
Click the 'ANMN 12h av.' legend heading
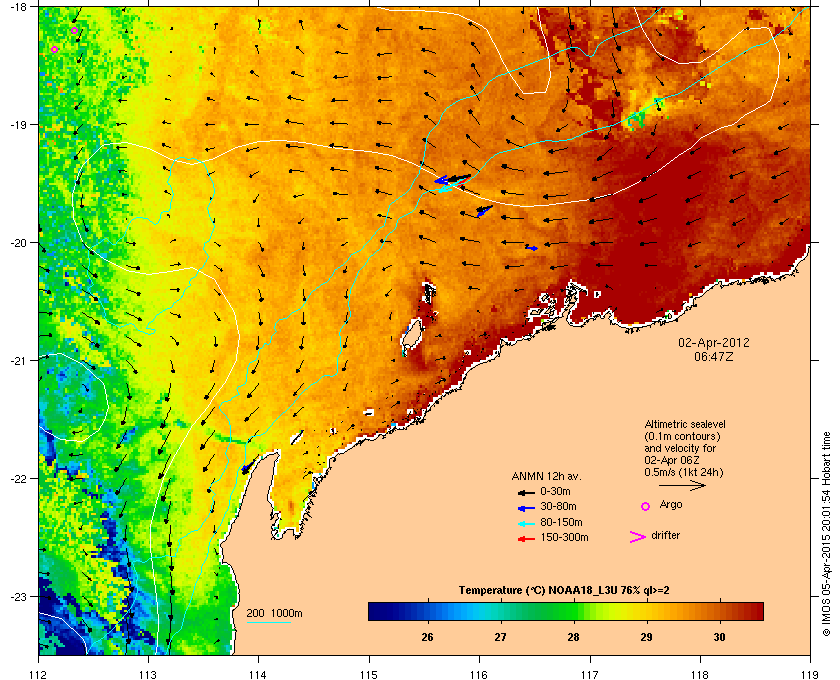(x=546, y=476)
